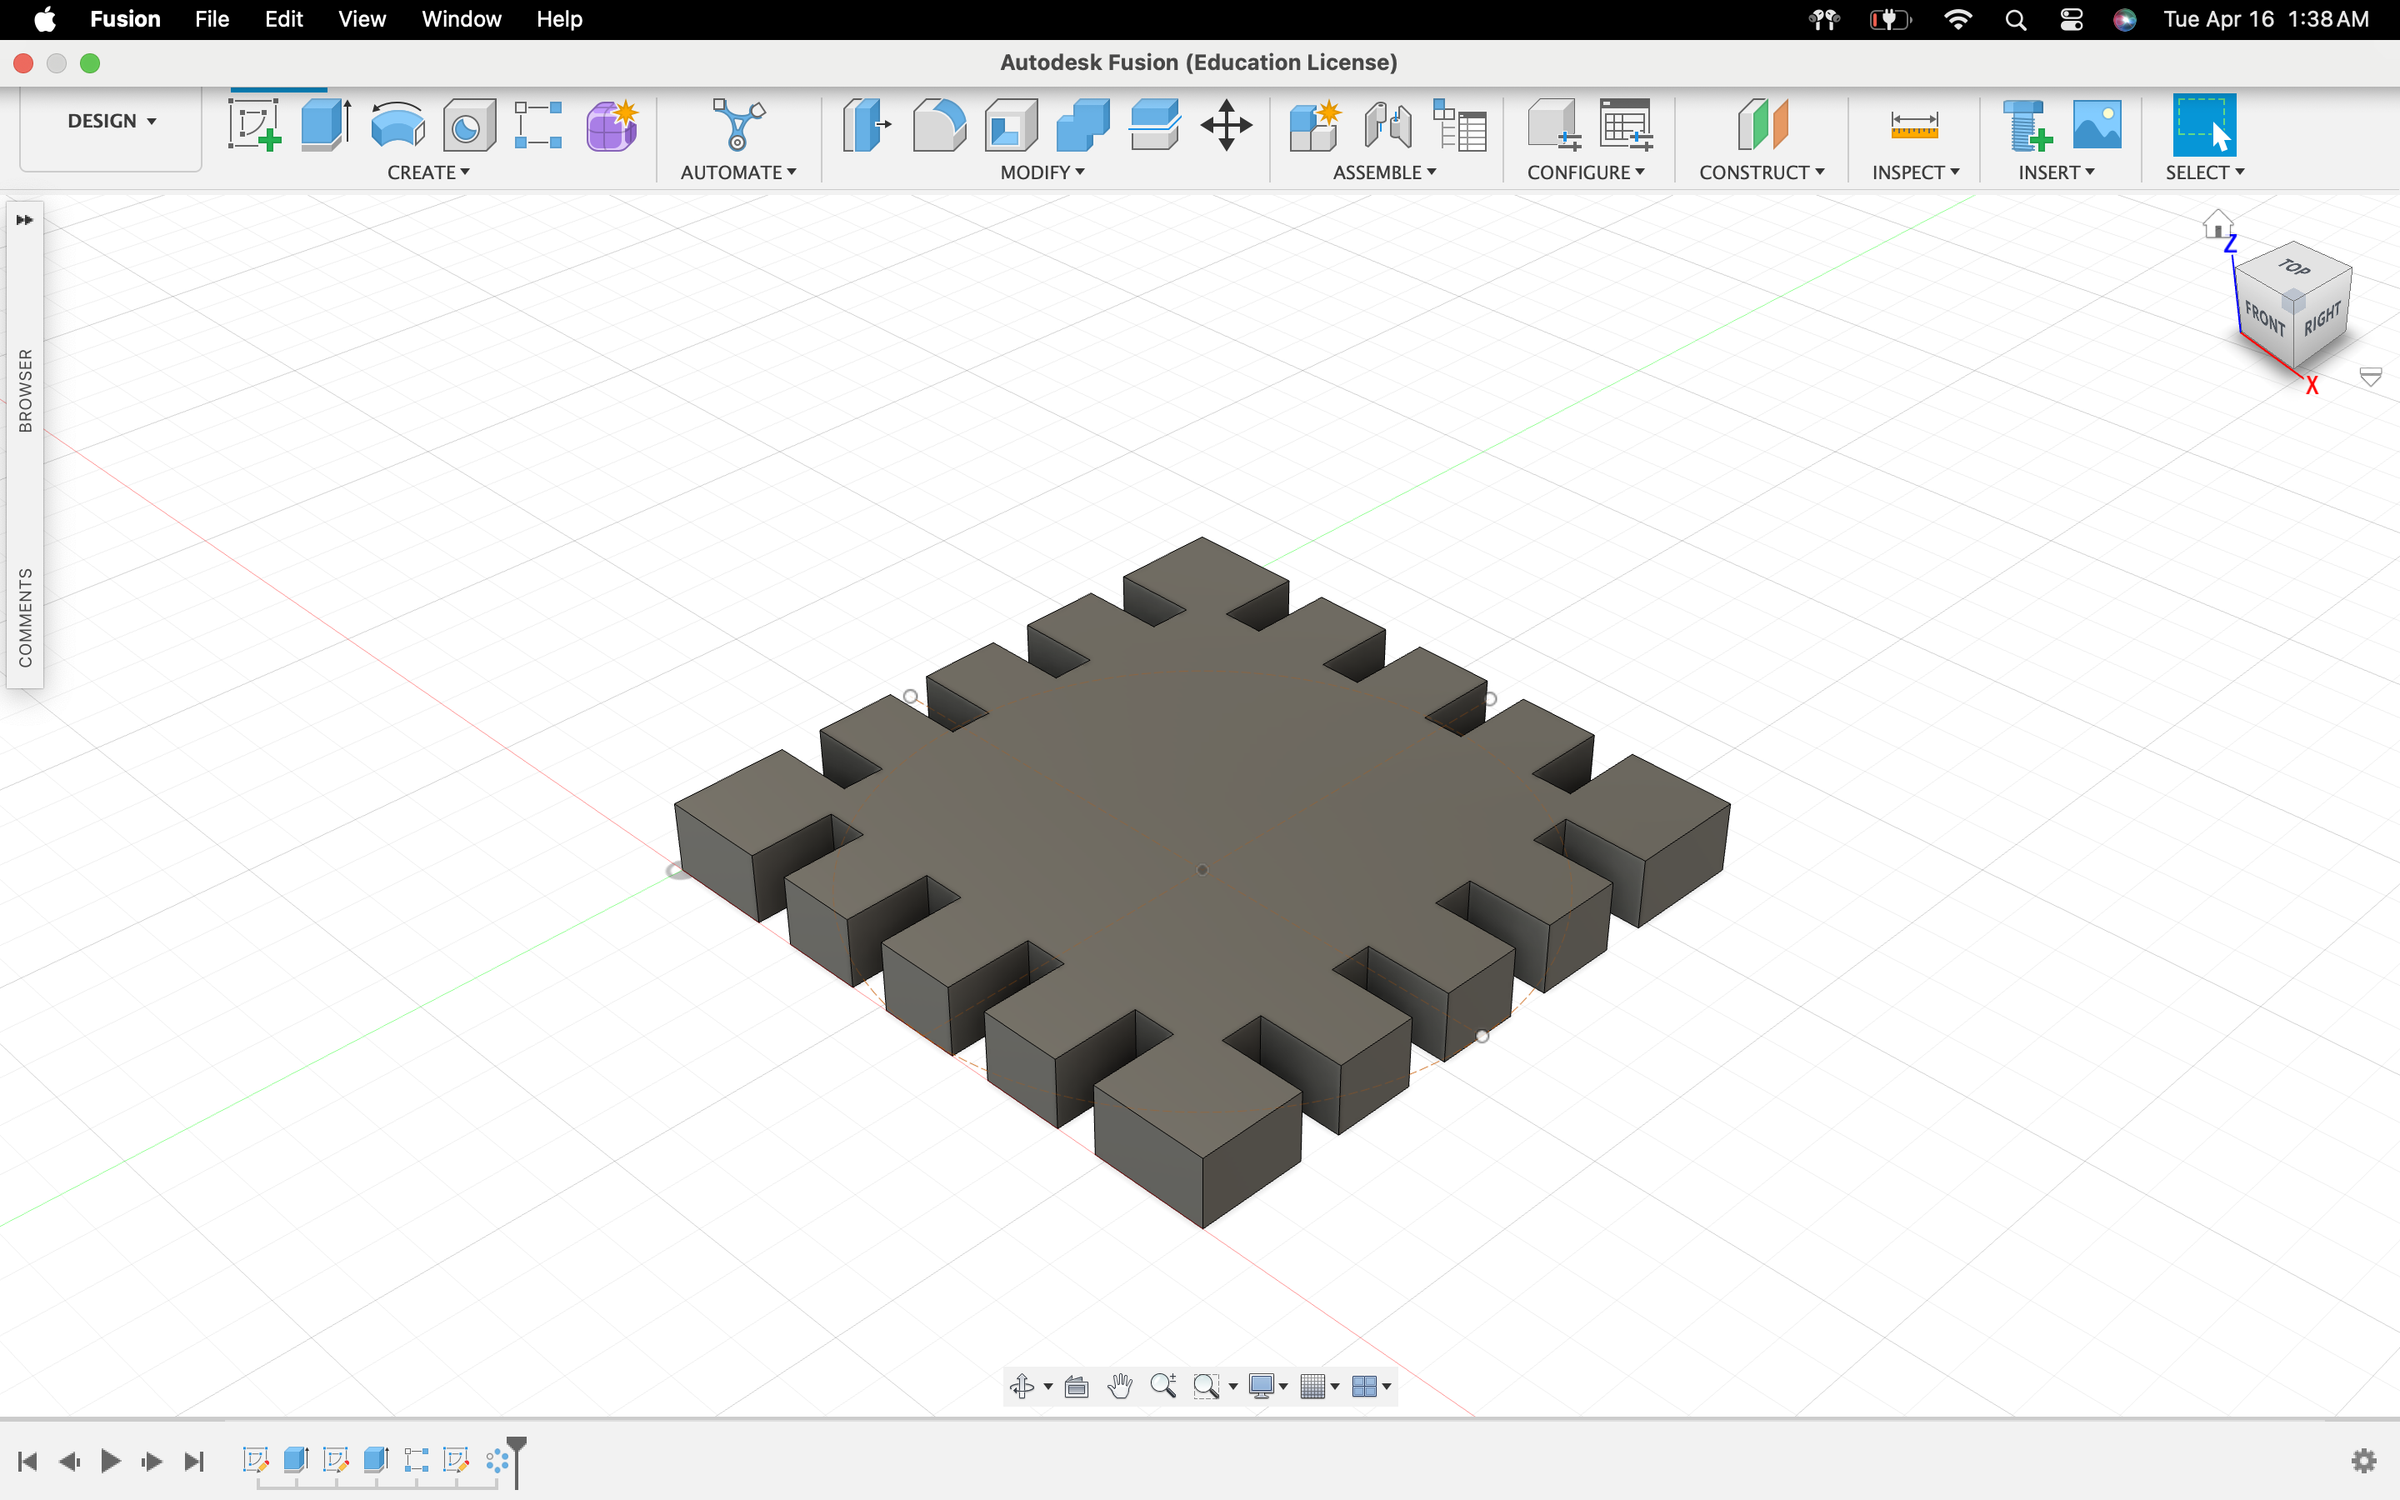Select the Revolve tool
This screenshot has width=2400, height=1500.
397,125
